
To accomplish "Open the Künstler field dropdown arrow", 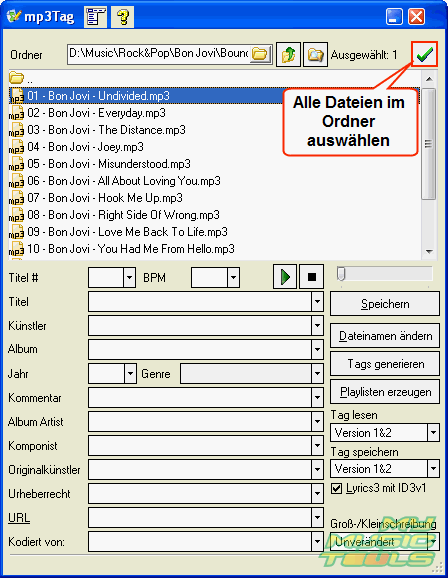I will (317, 325).
